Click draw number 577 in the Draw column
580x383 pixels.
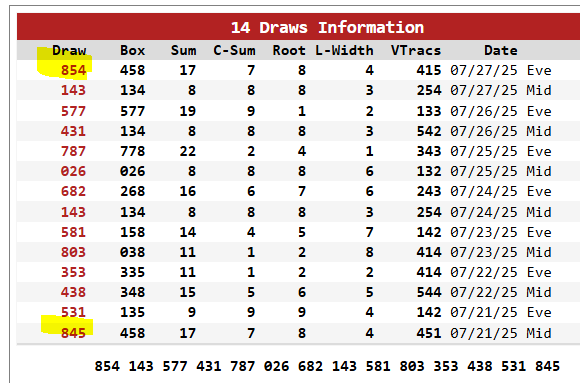pos(73,111)
